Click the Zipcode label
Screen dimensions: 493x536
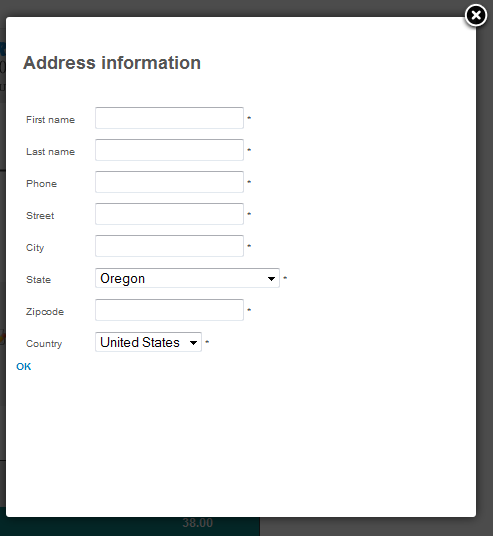[45, 312]
